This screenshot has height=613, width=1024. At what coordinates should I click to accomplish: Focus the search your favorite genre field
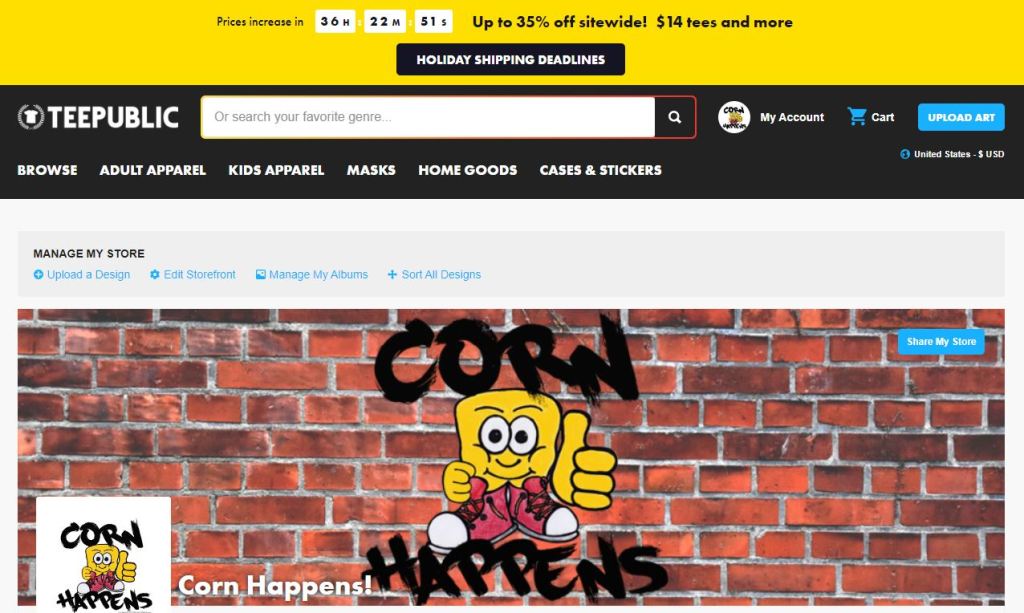[428, 117]
